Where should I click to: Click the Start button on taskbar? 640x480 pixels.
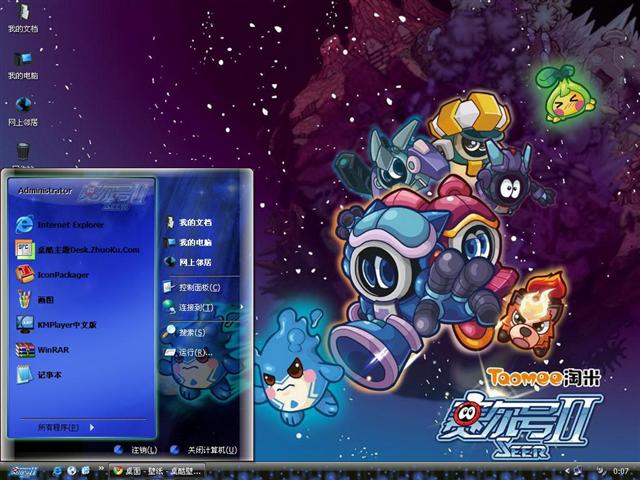24,471
